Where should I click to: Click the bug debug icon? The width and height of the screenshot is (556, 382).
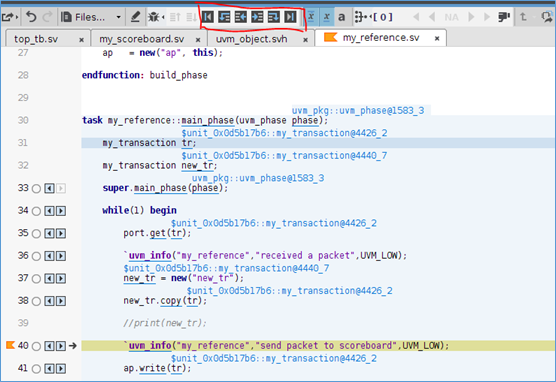click(x=154, y=17)
